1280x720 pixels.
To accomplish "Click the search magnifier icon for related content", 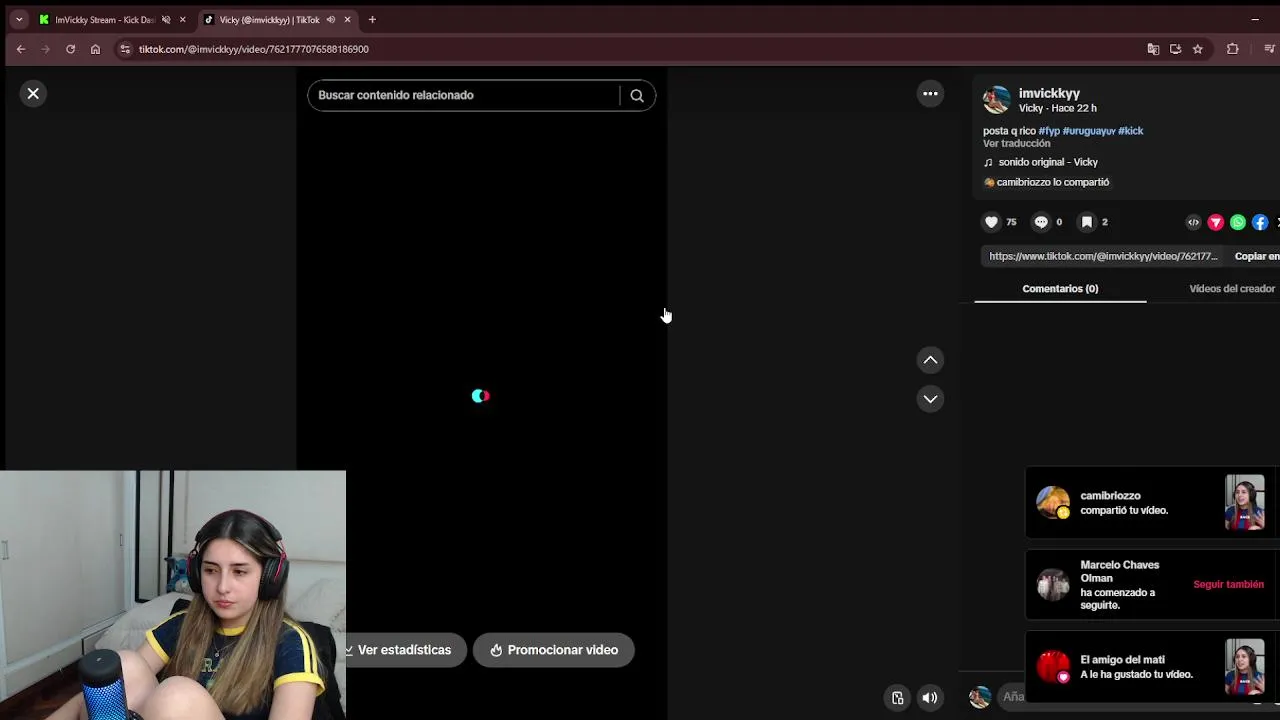I will point(637,95).
